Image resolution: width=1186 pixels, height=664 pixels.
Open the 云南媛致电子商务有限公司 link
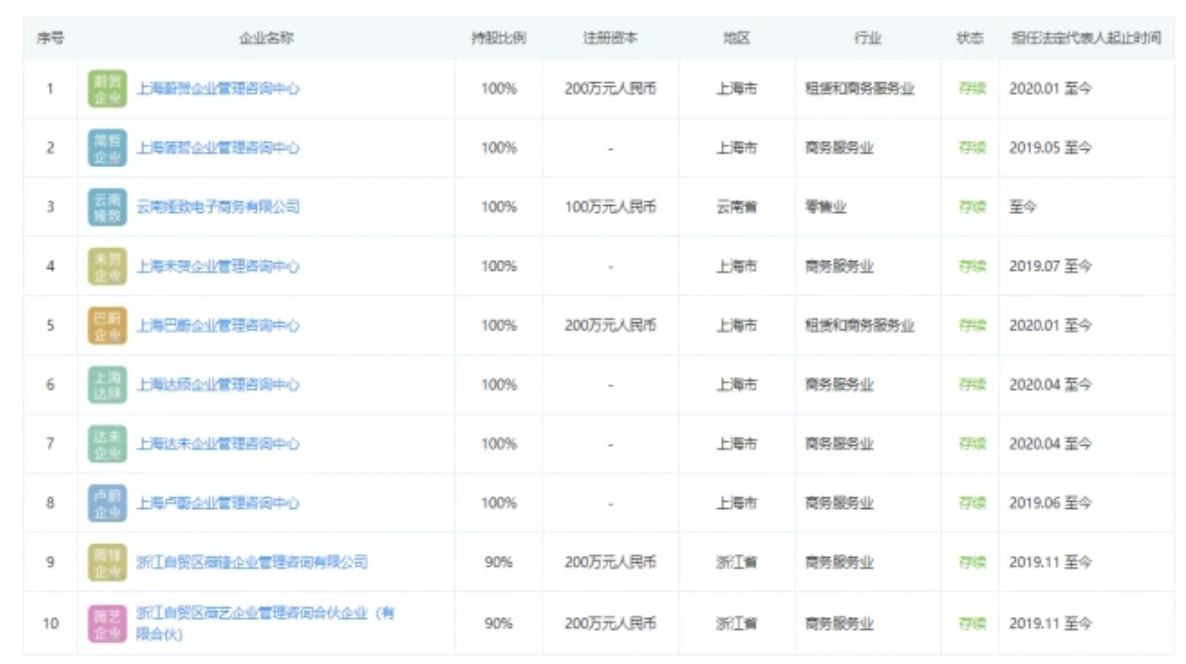(218, 206)
